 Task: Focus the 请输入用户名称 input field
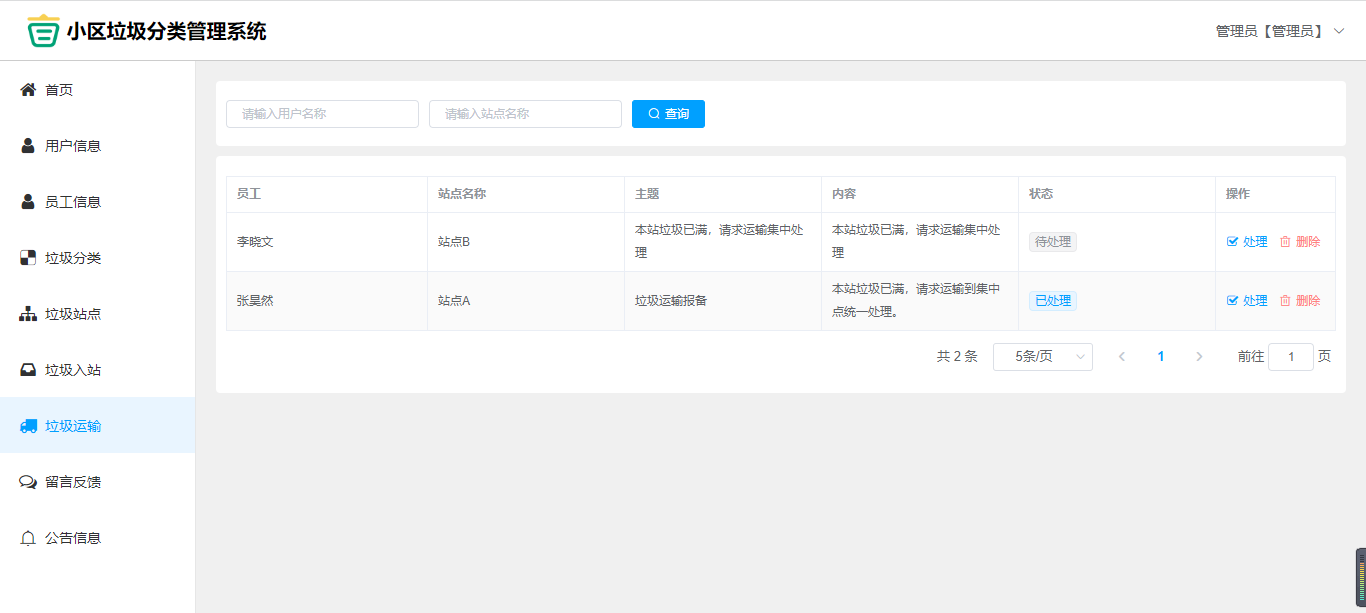(x=322, y=114)
